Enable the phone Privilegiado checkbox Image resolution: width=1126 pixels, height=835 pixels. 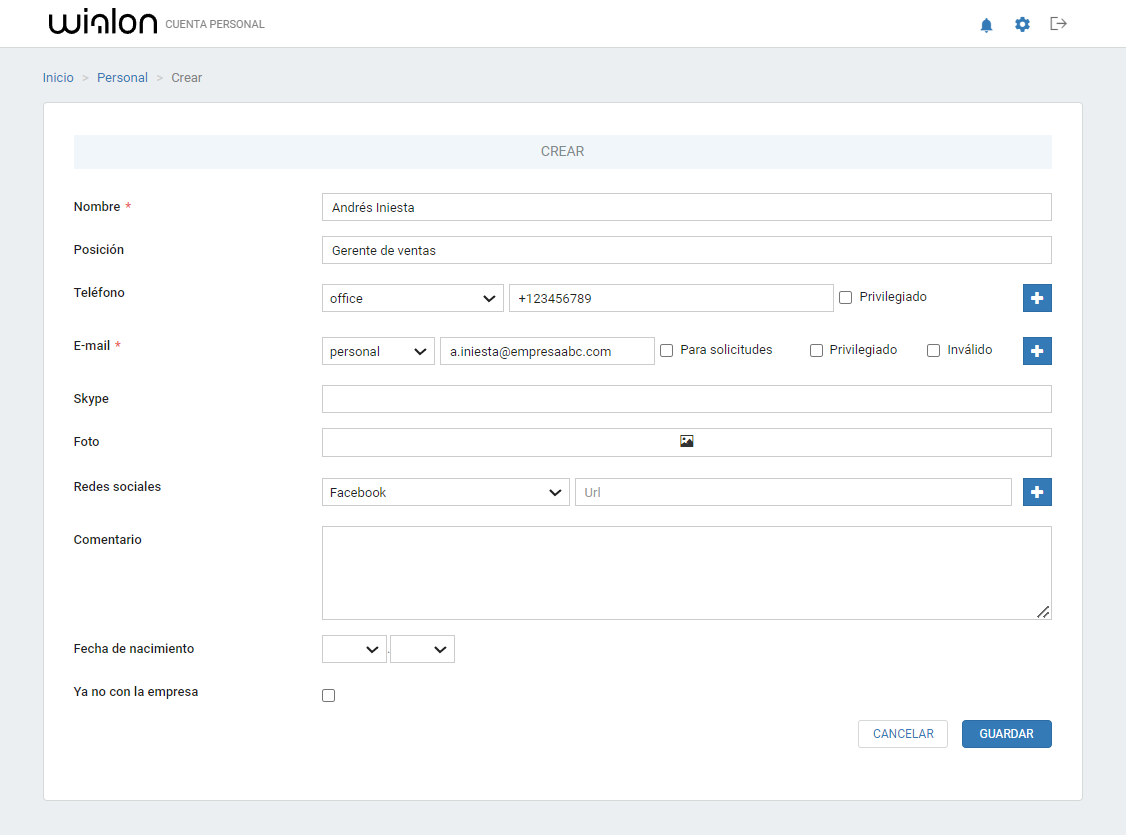click(845, 298)
